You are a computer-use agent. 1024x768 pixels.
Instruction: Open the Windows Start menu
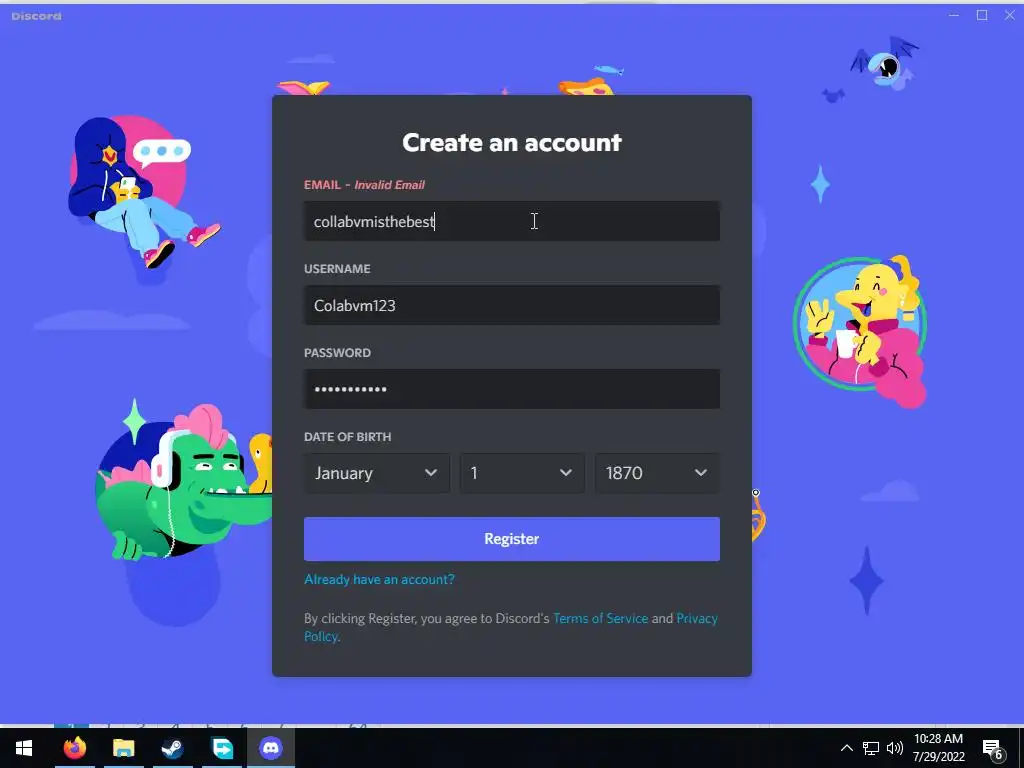pyautogui.click(x=24, y=748)
